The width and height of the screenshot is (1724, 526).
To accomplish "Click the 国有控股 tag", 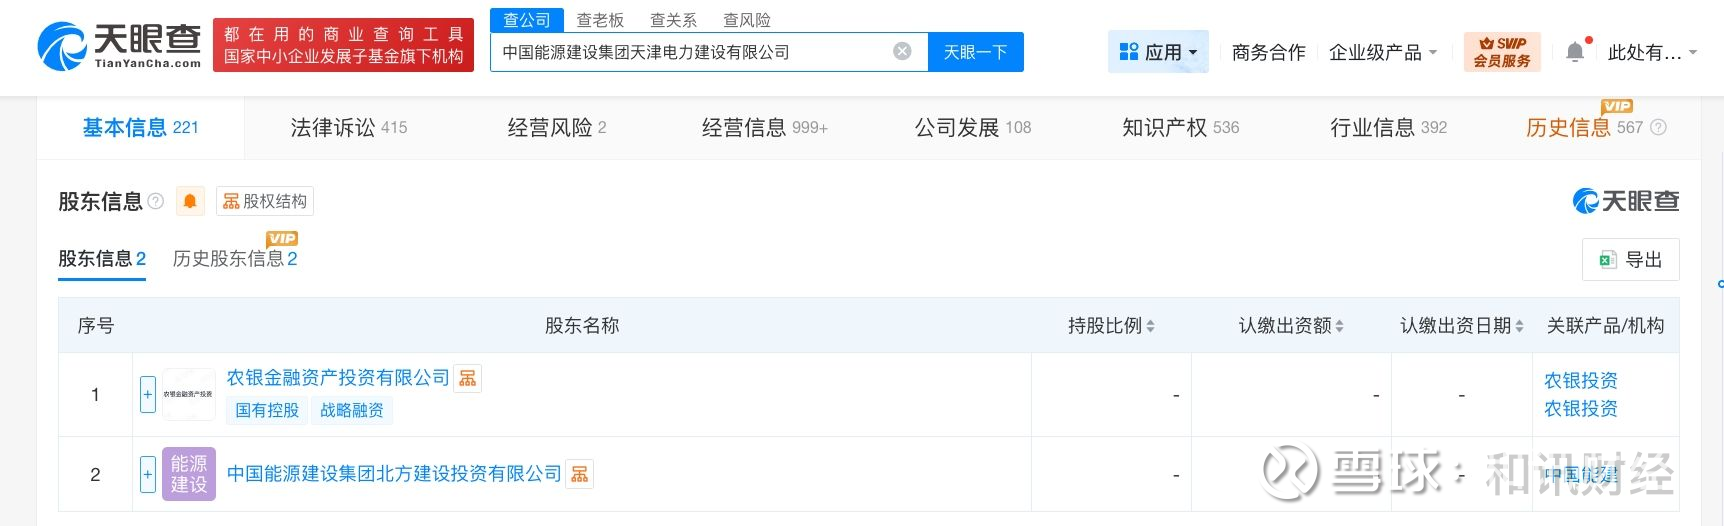I will pos(267,410).
